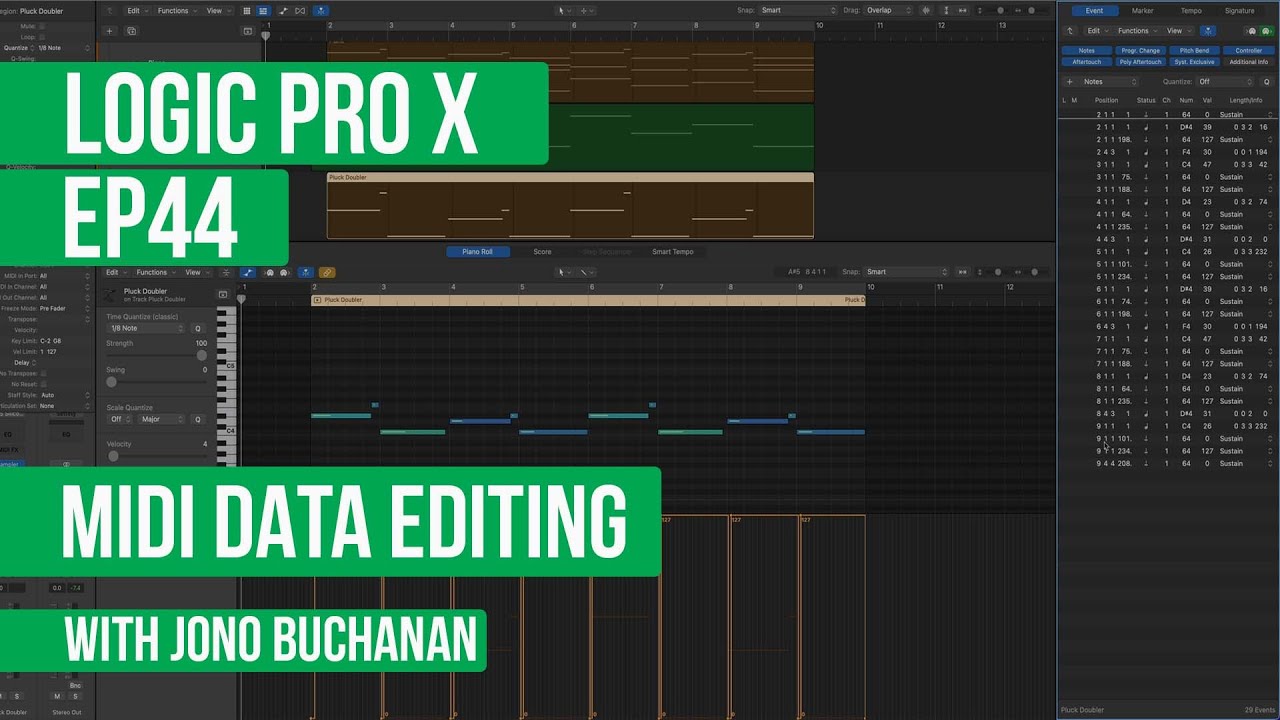Toggle highlighted list view icon in Tracks toolbar
This screenshot has height=720, width=1280.
pos(263,11)
